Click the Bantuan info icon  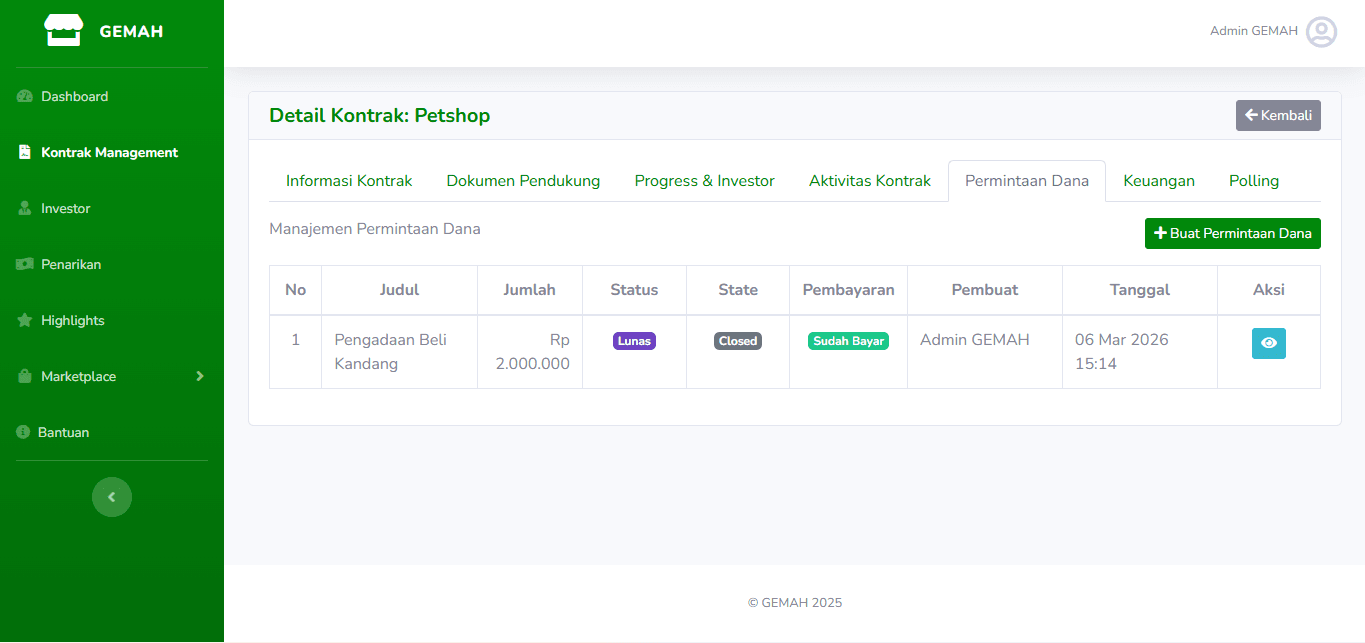[x=23, y=433]
